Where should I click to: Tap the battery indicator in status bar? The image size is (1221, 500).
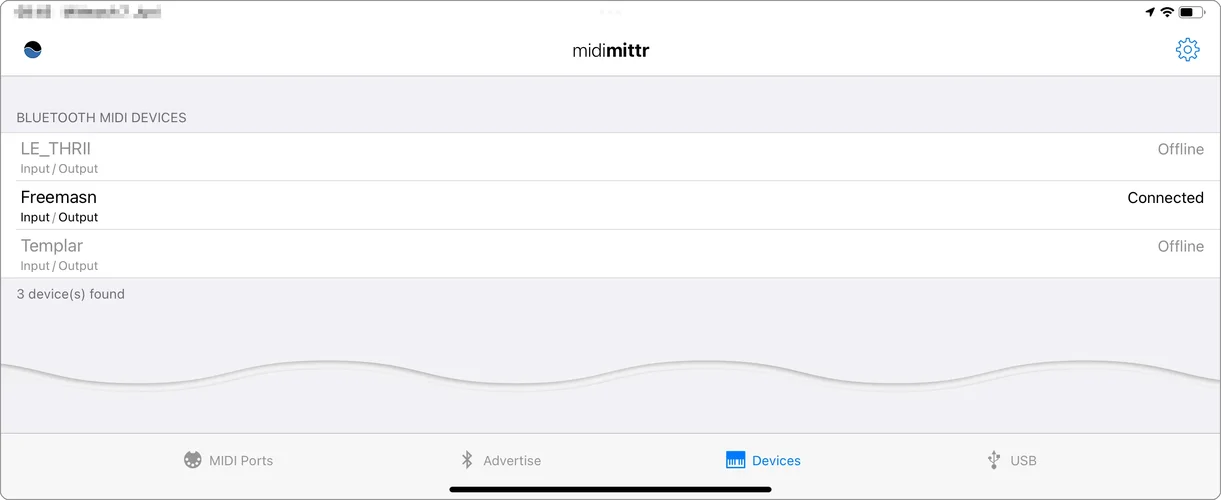(1191, 12)
